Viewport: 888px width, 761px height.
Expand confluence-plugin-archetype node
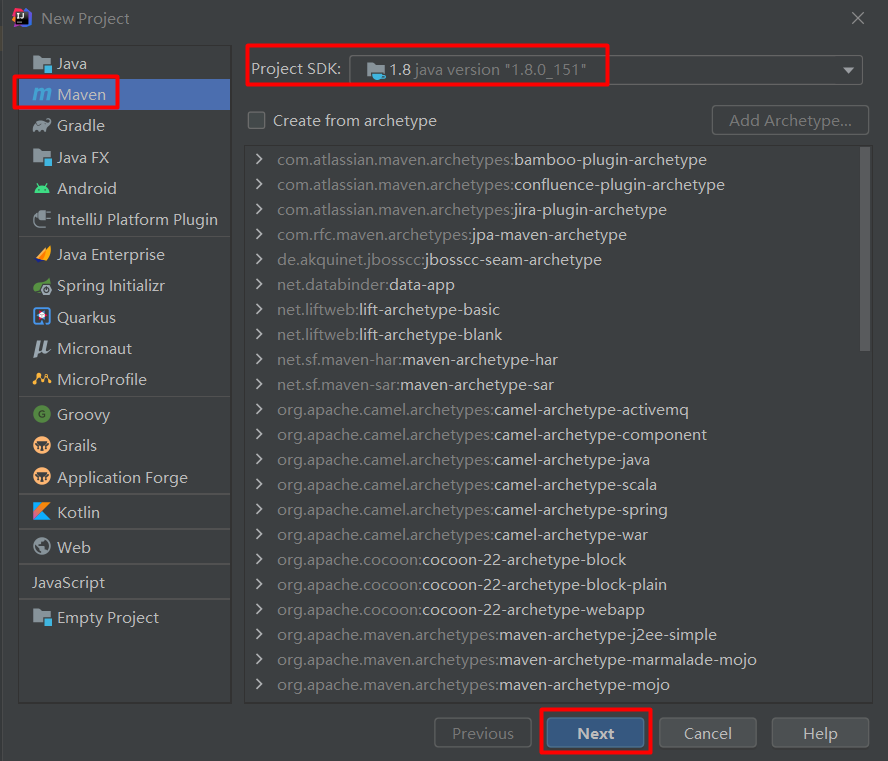[259, 184]
